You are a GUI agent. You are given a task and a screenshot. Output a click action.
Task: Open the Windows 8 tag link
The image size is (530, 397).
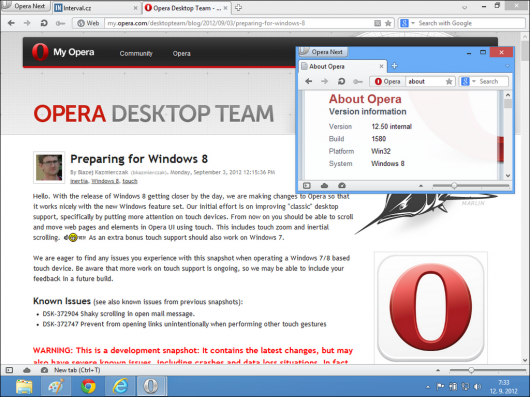click(105, 181)
